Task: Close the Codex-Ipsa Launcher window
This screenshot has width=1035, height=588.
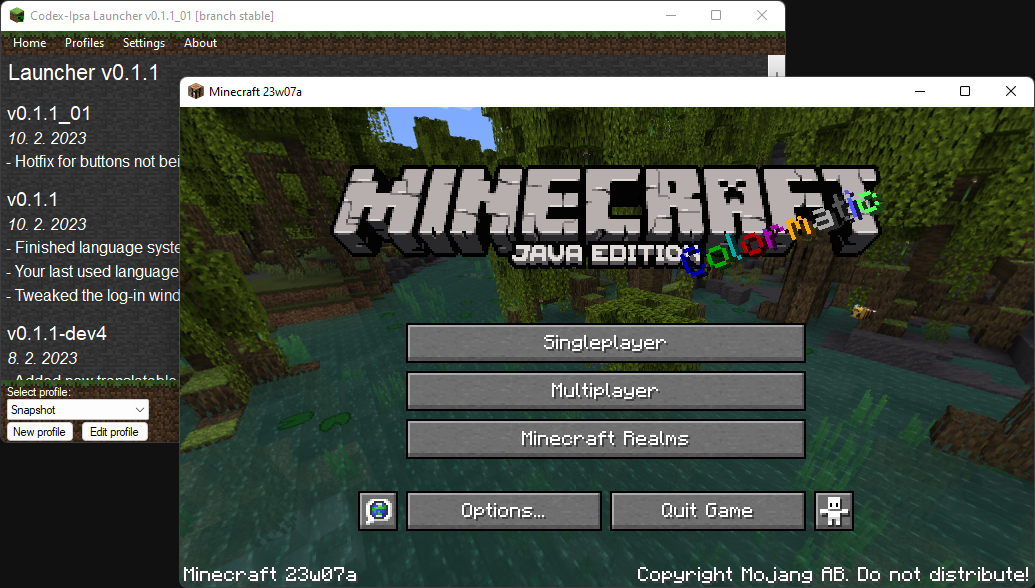Action: click(762, 16)
